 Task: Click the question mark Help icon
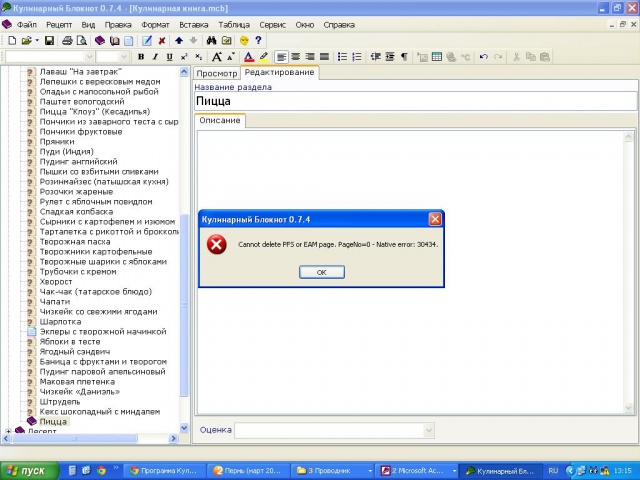(x=258, y=40)
